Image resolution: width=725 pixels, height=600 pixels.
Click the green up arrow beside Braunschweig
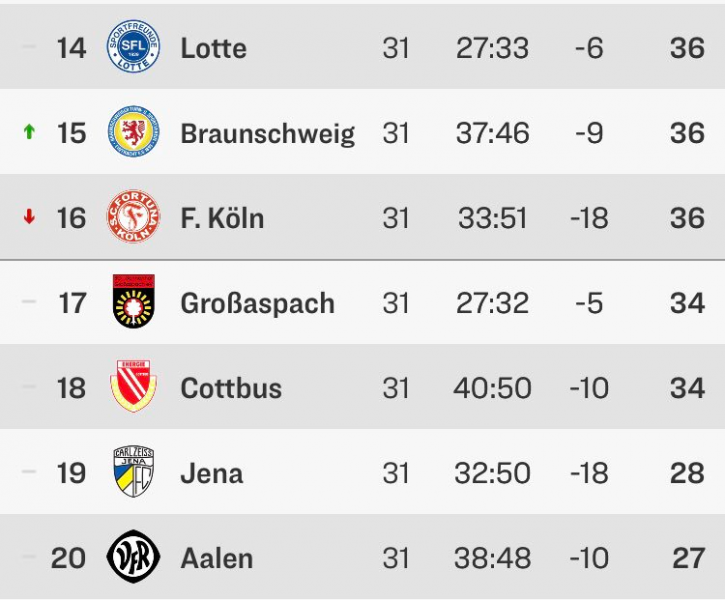point(29,132)
